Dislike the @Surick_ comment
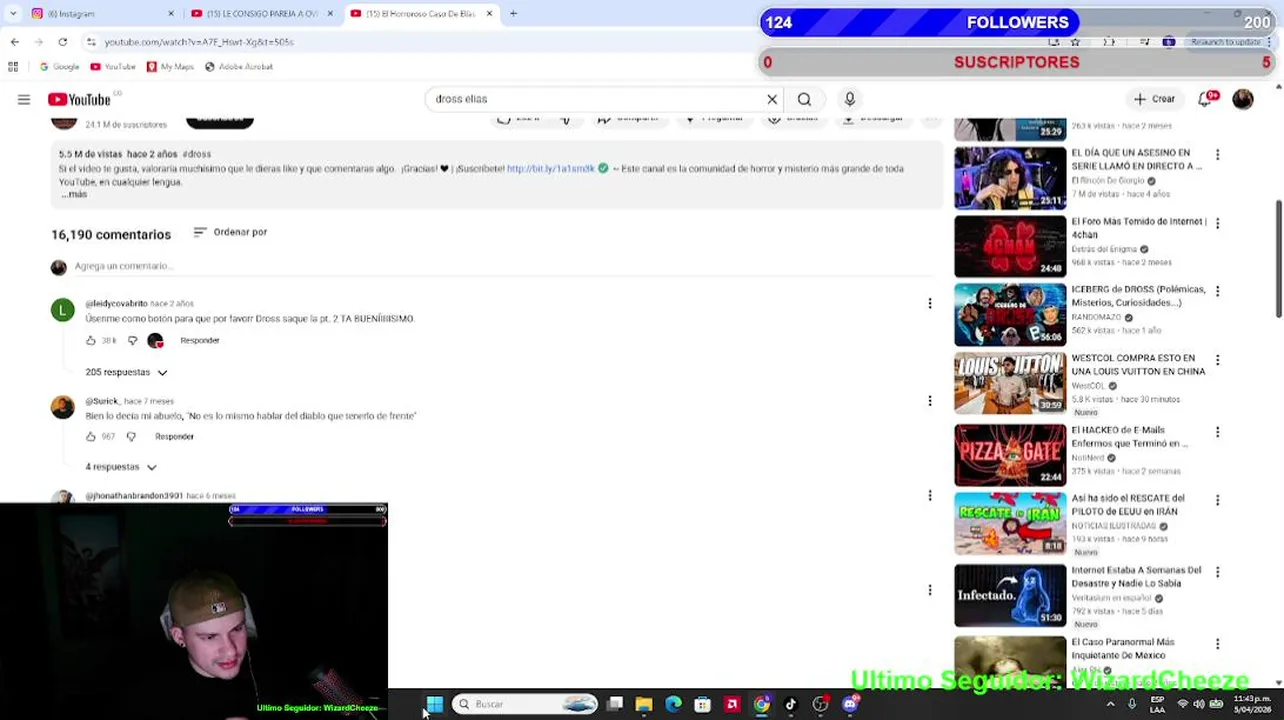Screen dimensions: 1284x720 [x=131, y=436]
